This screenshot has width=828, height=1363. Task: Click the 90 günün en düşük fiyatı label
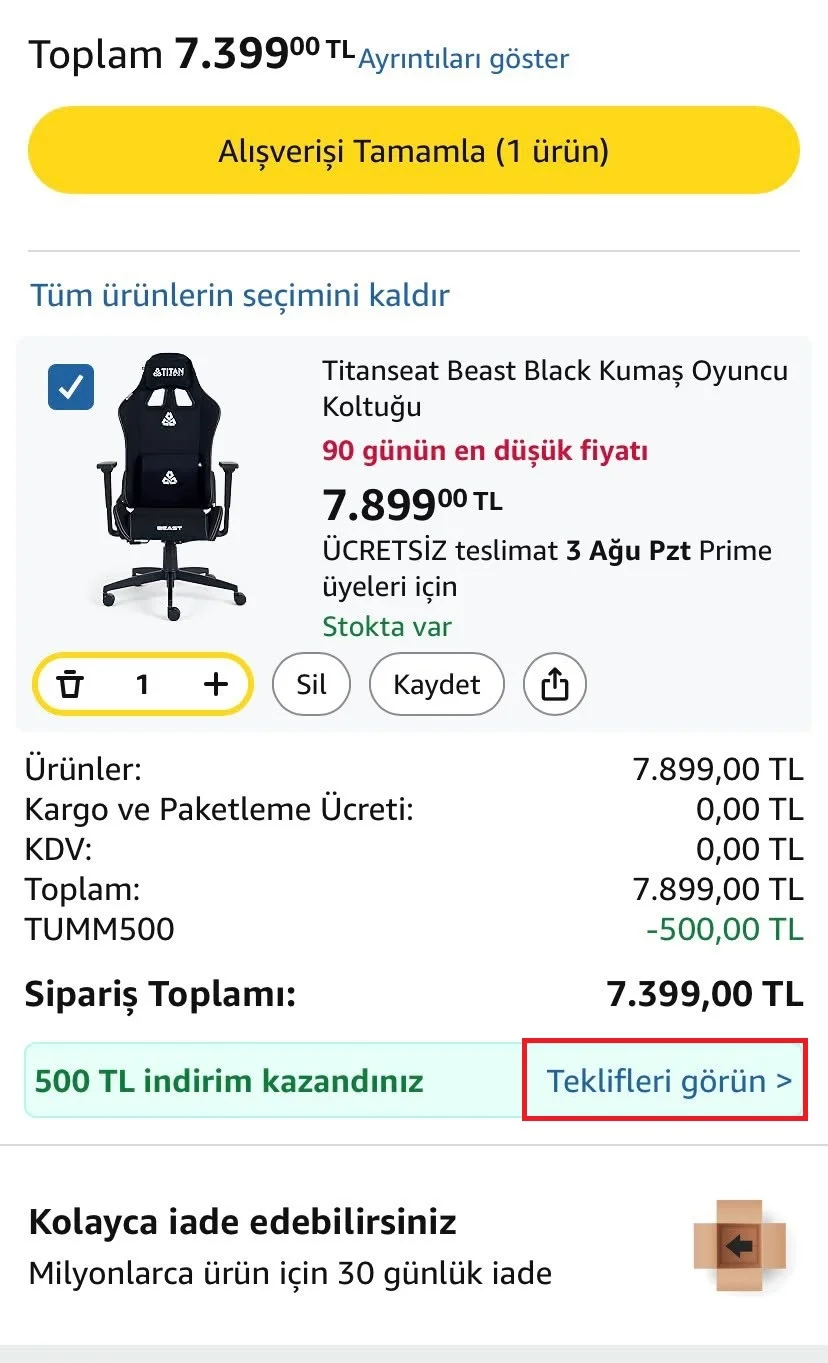point(485,451)
